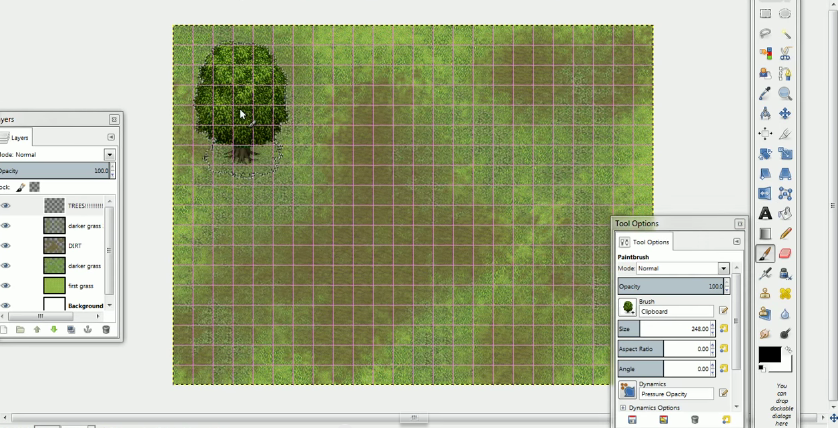Anchor the floating layer
838x428 pixels.
(88, 330)
